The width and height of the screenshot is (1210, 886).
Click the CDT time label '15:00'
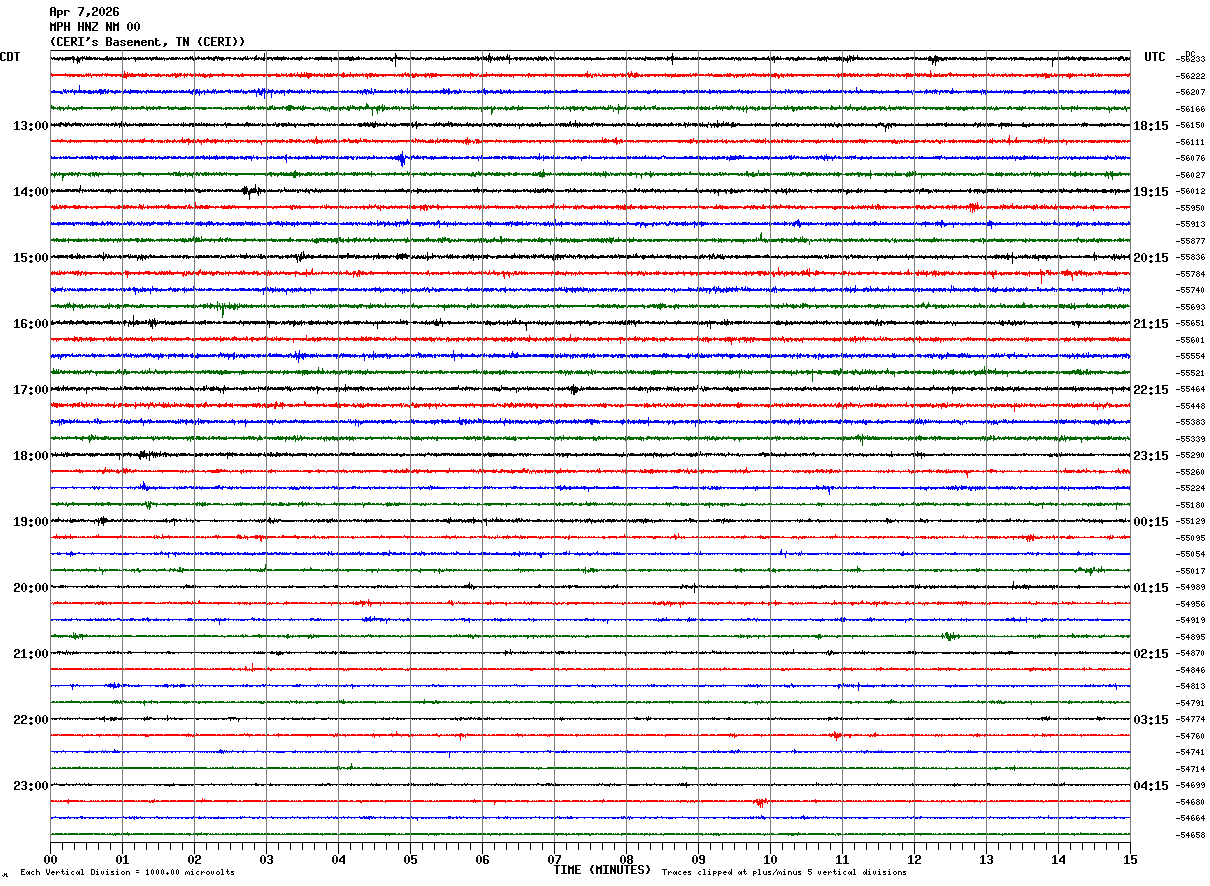click(31, 258)
